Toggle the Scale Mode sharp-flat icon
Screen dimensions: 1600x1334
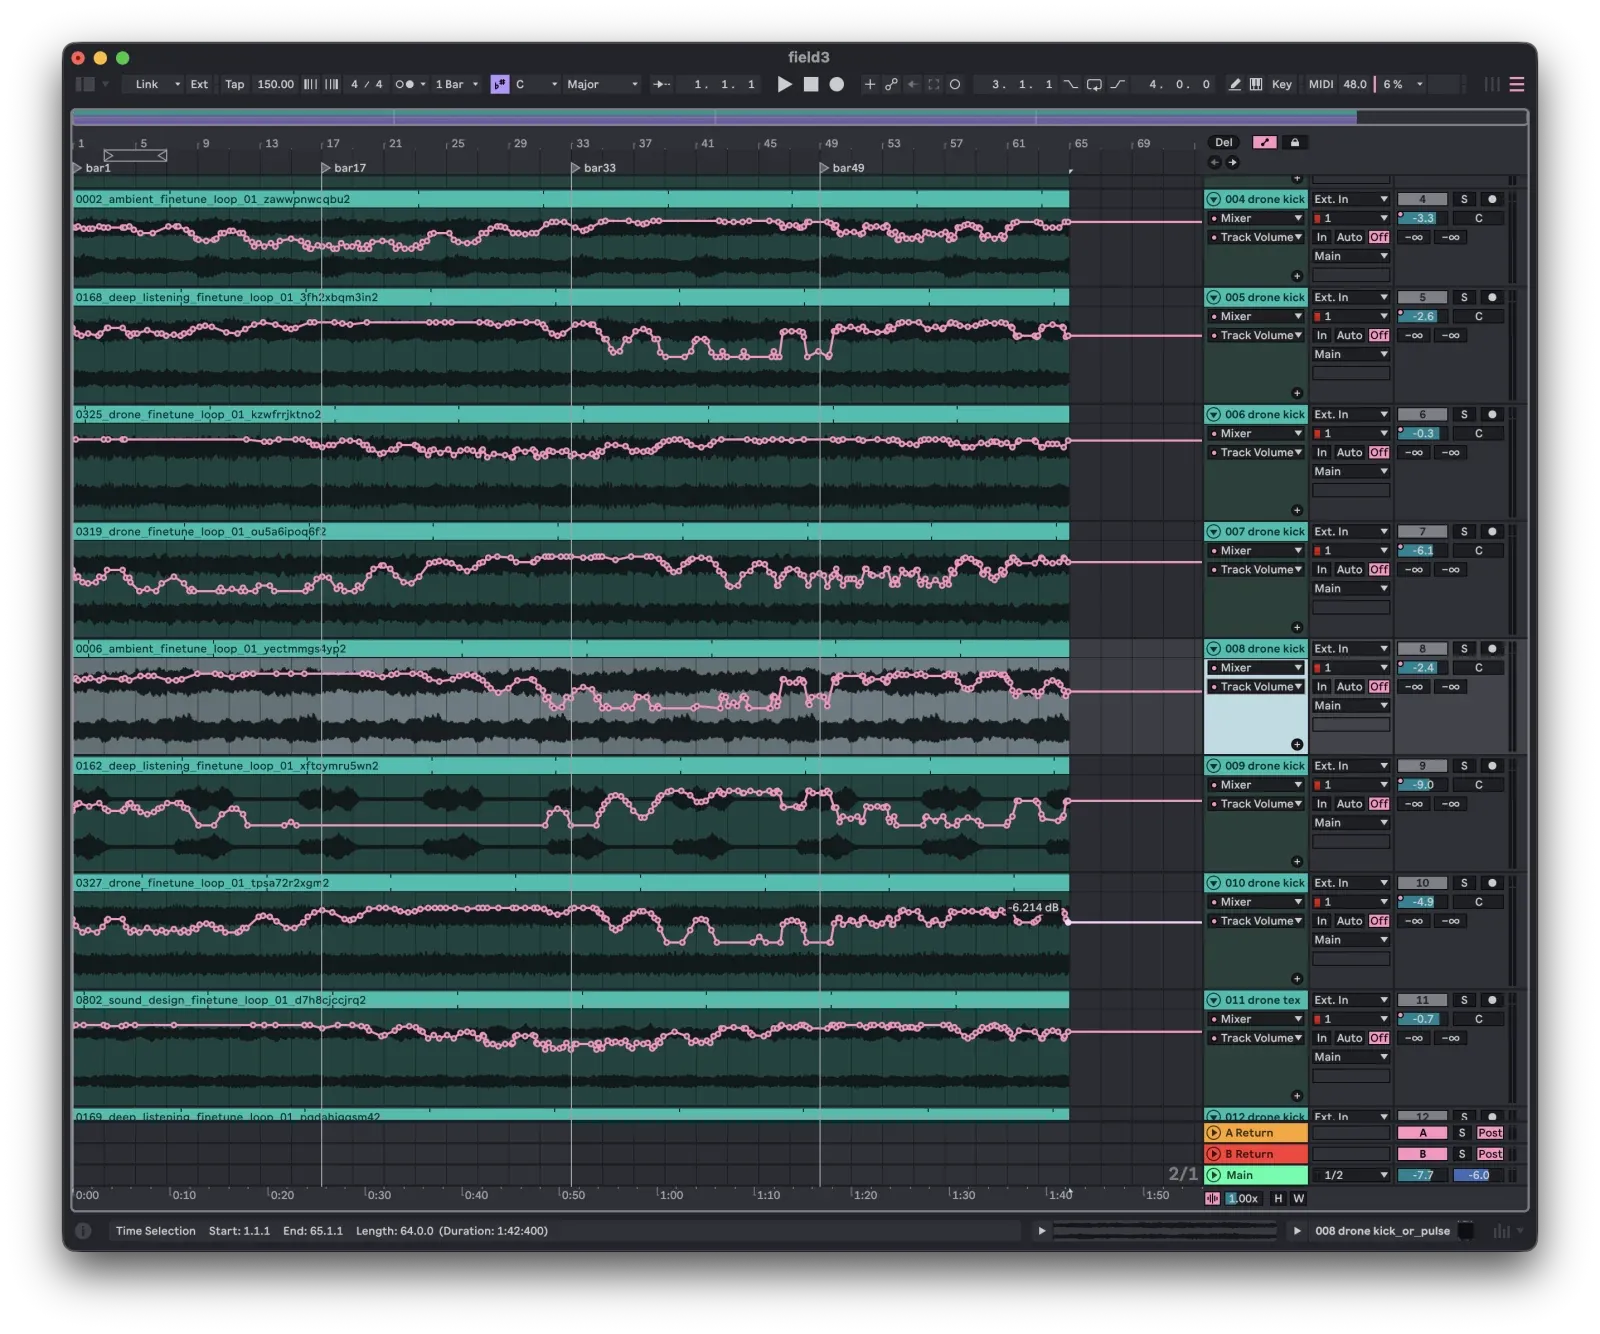tap(500, 84)
